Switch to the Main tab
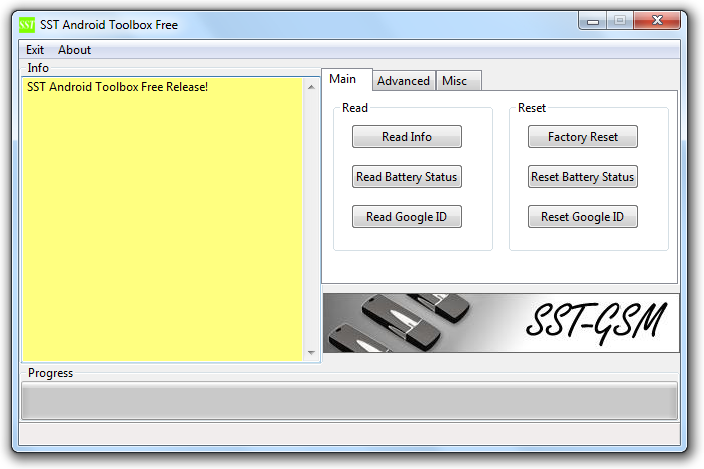This screenshot has height=469, width=704. click(346, 79)
